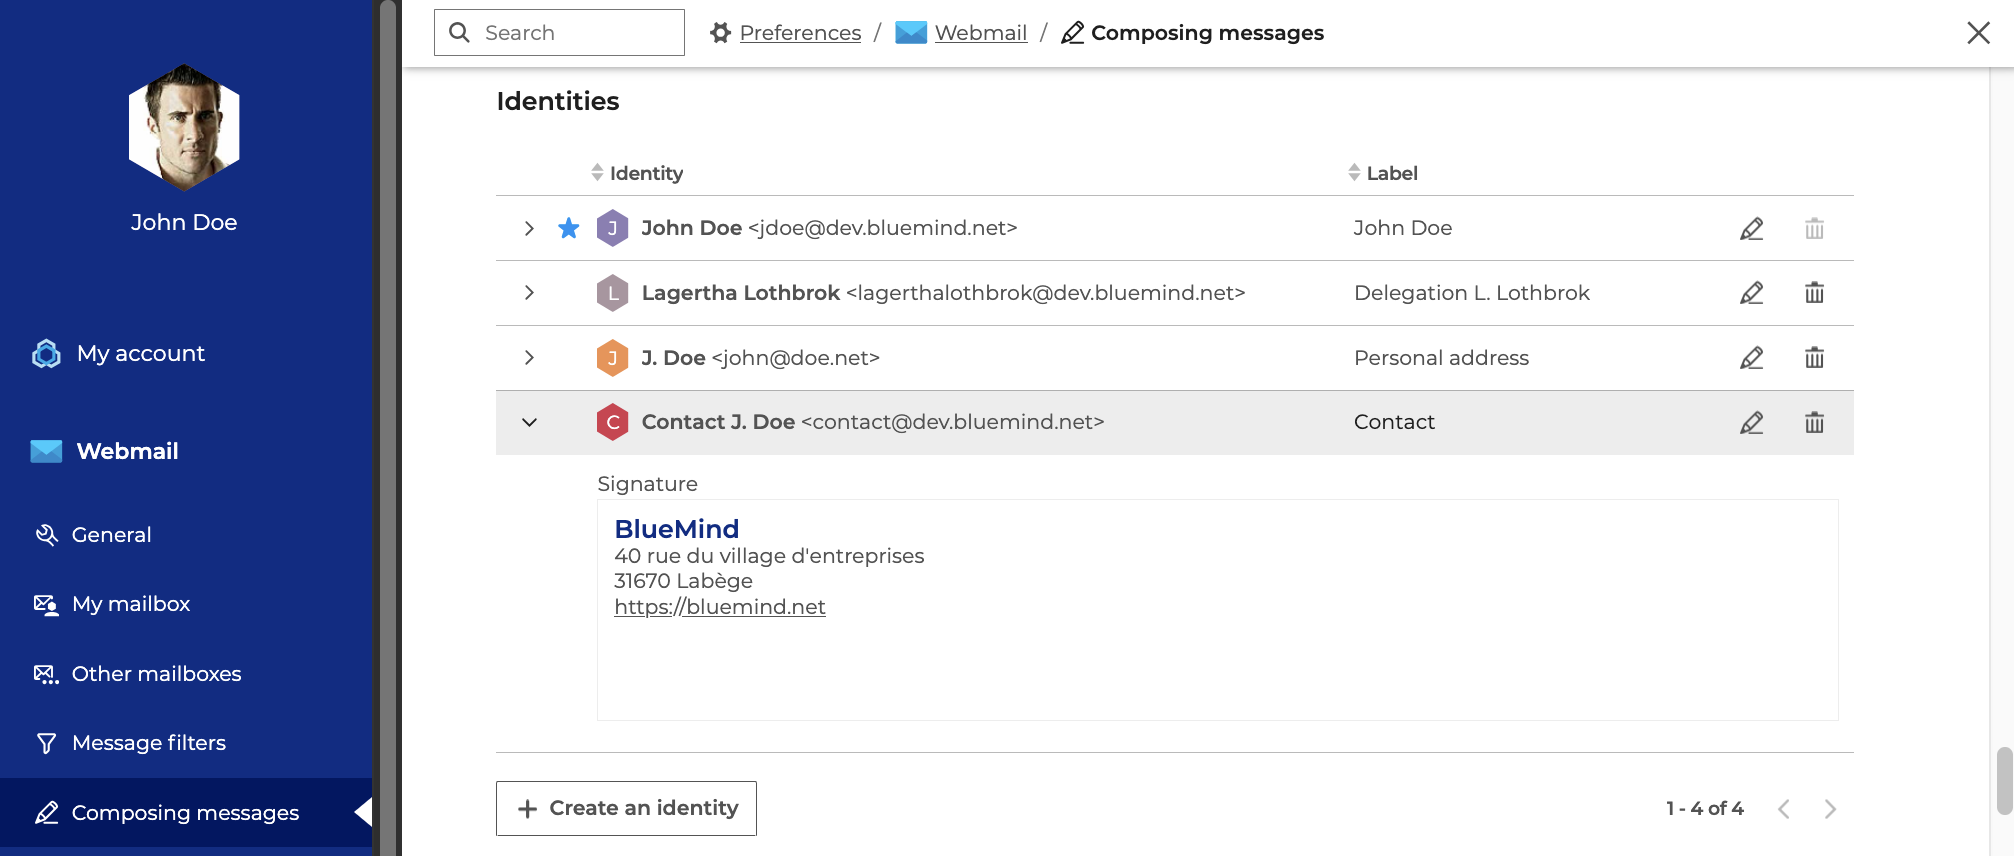Edit the Lagertha Lothbrok identity
This screenshot has height=856, width=2014.
click(1751, 293)
